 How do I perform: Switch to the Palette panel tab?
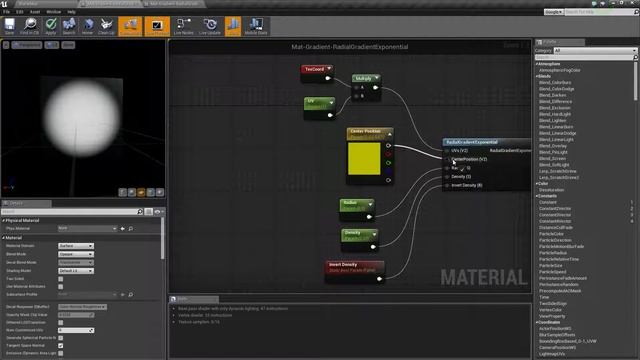click(560, 42)
